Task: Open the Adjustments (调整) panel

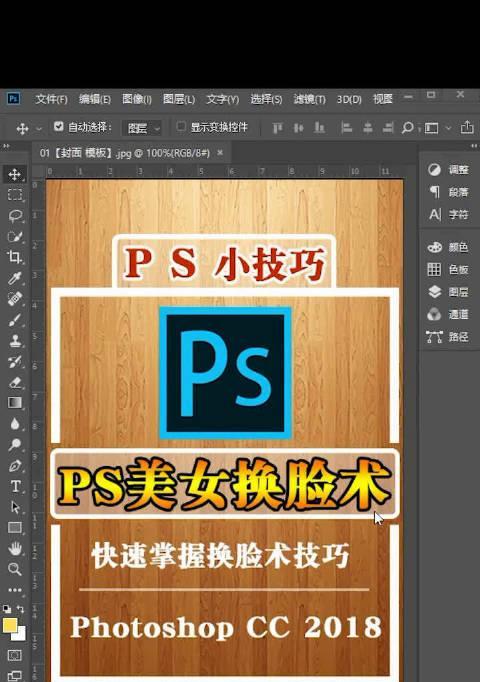Action: coord(448,170)
